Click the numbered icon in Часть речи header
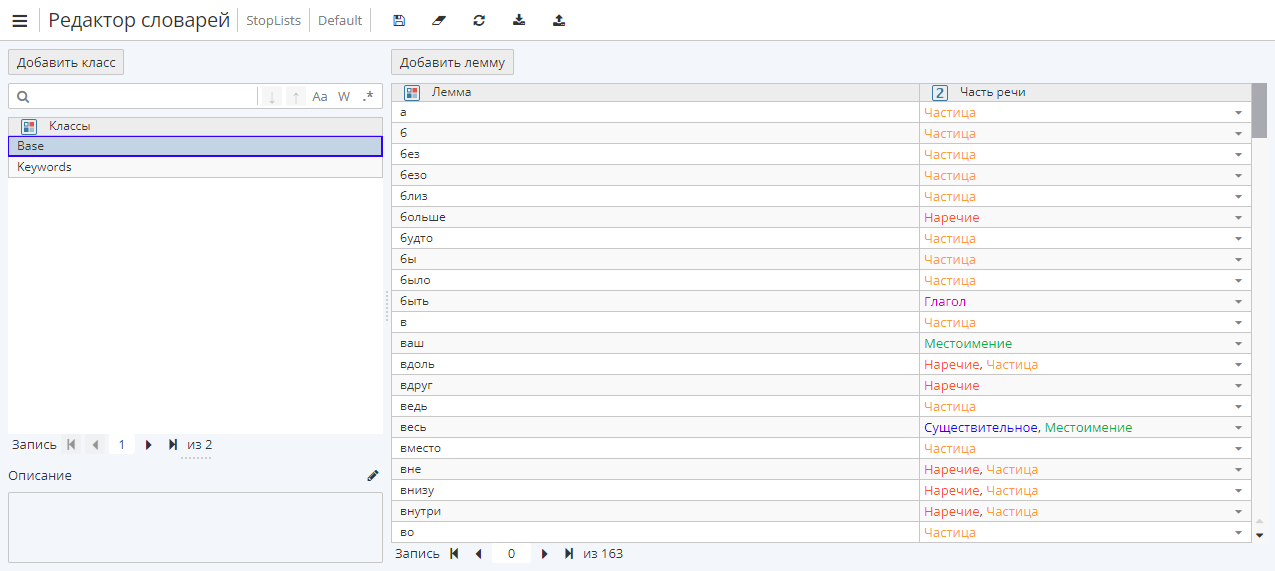1275x571 pixels. [939, 92]
